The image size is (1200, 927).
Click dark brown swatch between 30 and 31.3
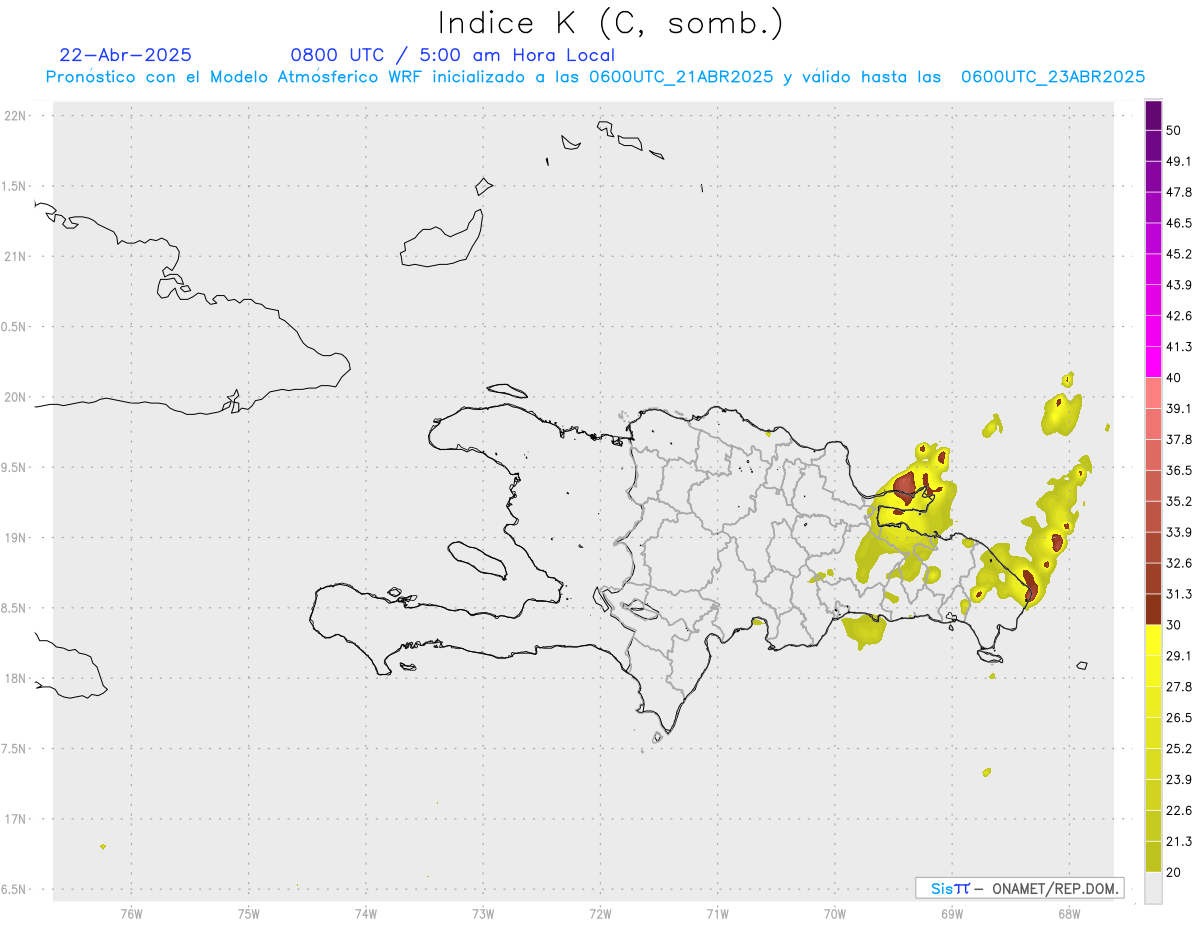tap(1153, 609)
